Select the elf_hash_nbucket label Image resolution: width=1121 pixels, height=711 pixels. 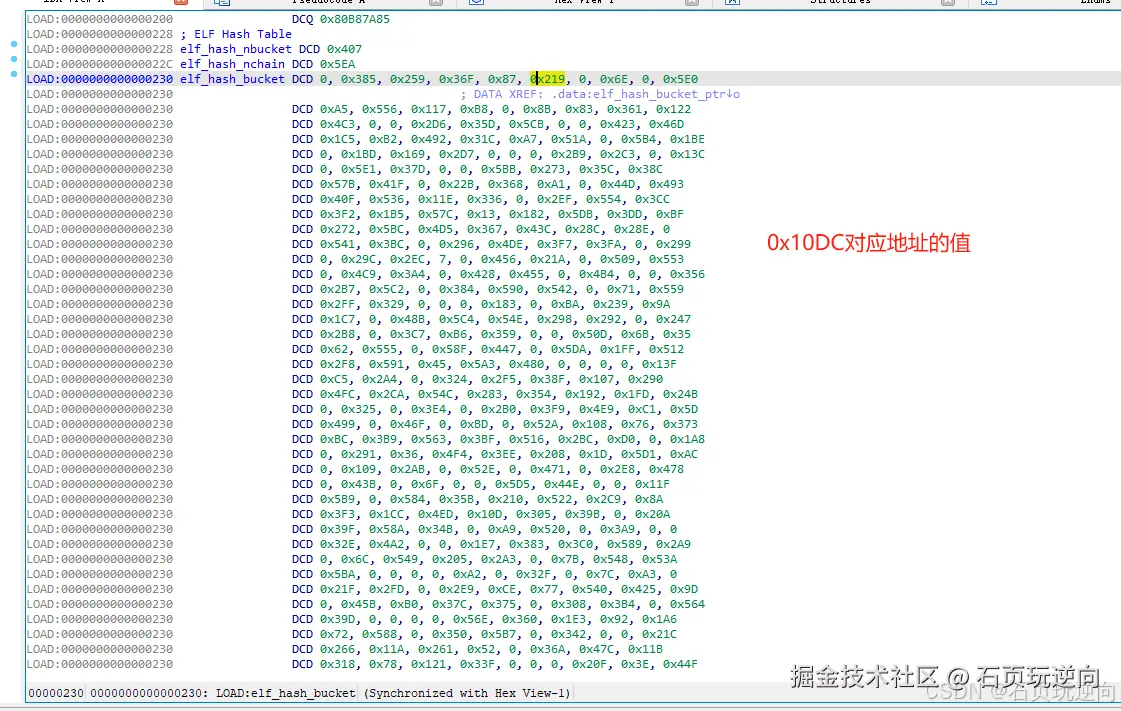(x=236, y=49)
